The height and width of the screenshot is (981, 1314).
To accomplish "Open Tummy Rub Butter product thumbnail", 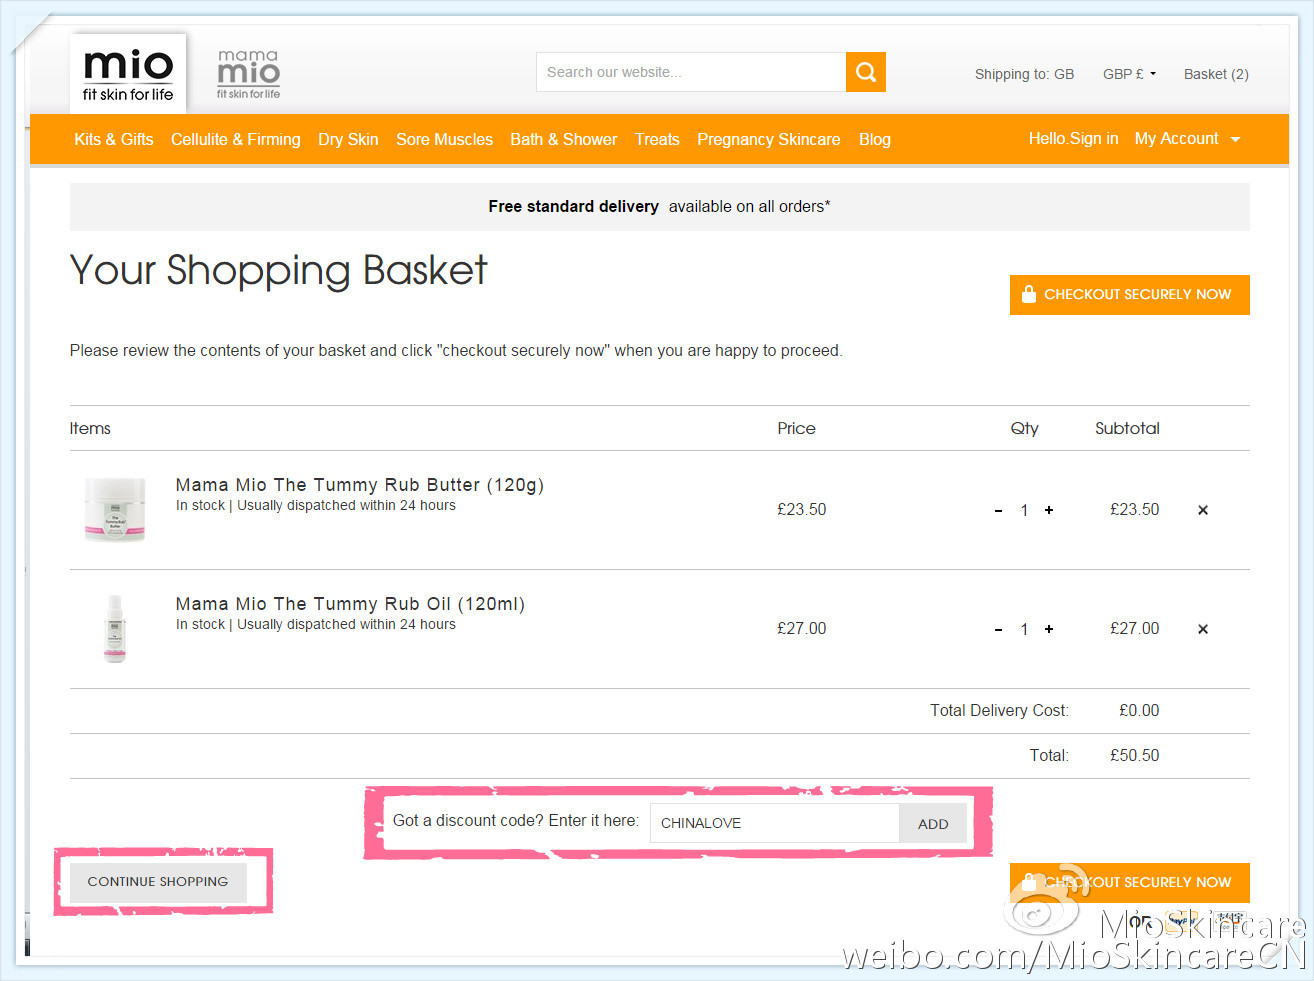I will click(x=115, y=510).
